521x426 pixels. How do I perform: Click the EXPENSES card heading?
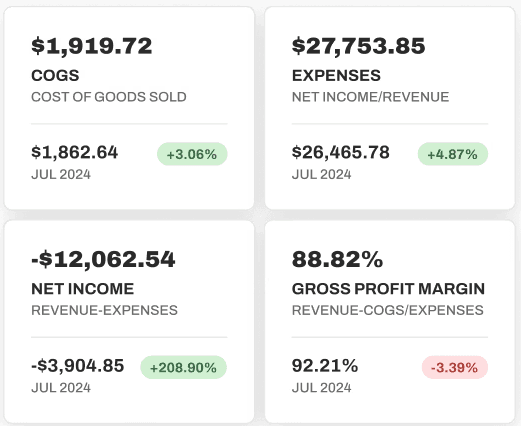click(x=336, y=75)
